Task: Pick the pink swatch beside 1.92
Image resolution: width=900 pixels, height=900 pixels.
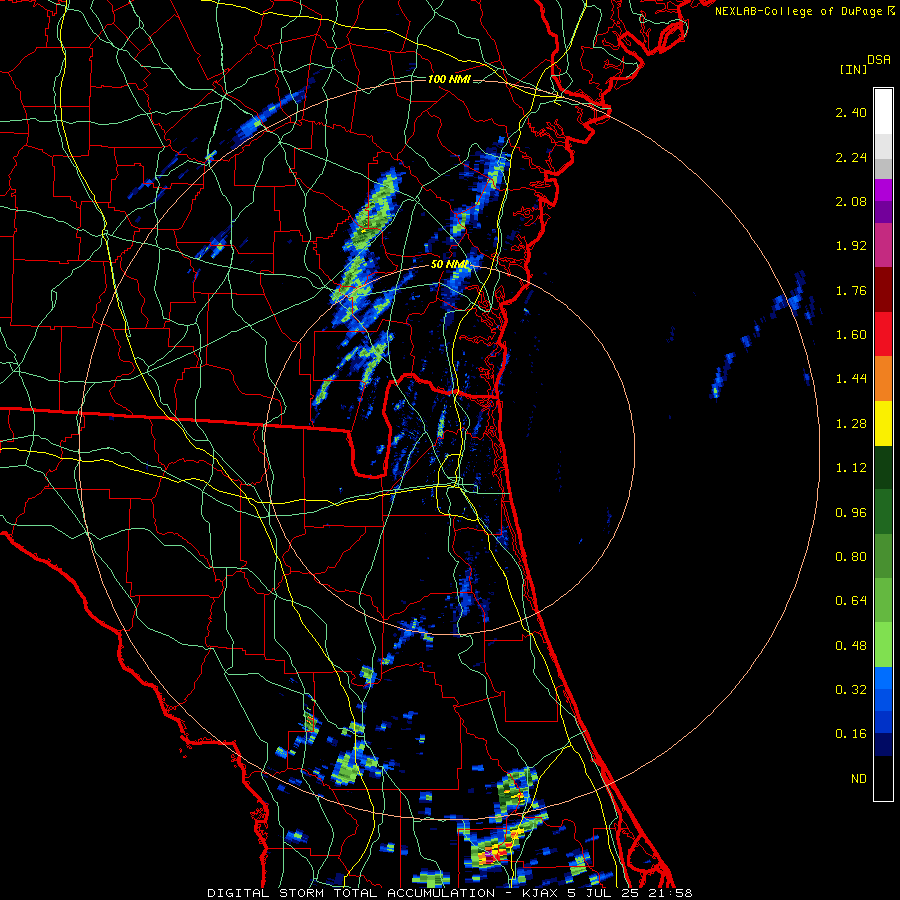Action: 883,246
